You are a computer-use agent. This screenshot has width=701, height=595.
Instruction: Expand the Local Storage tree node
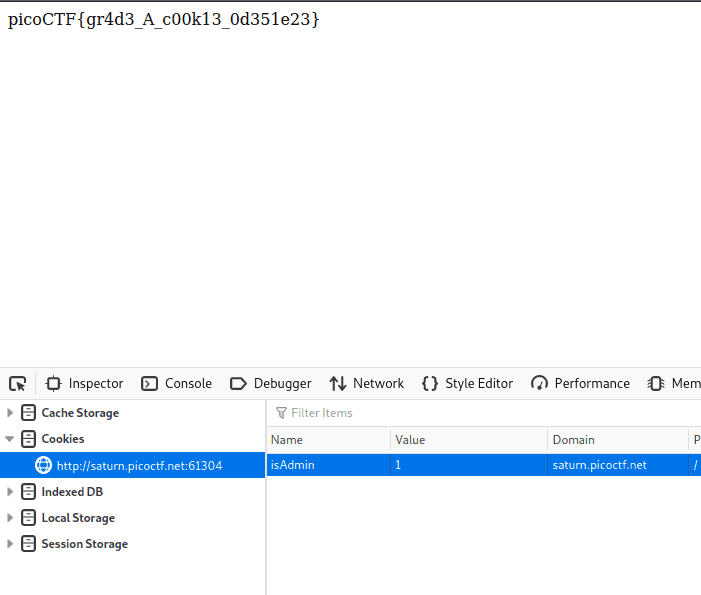coord(10,518)
